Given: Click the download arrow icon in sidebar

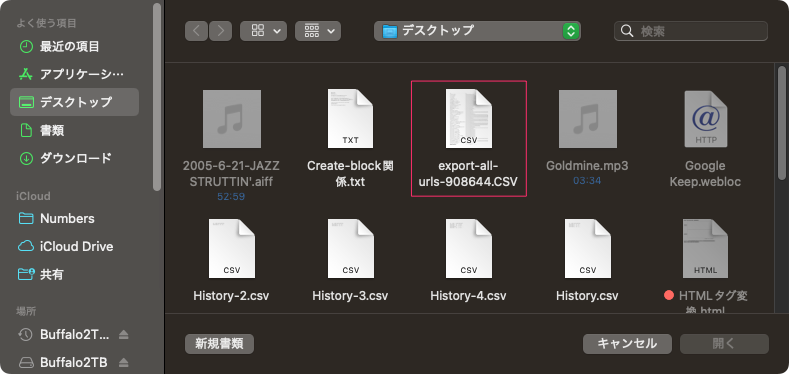Looking at the screenshot, I should 25,159.
